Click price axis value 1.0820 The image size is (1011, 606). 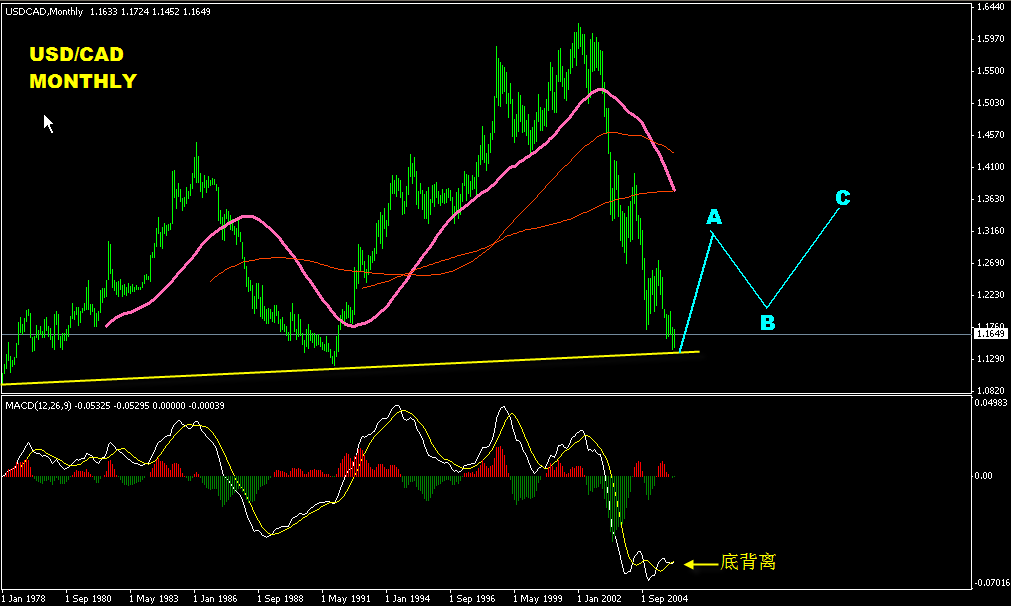[x=991, y=390]
